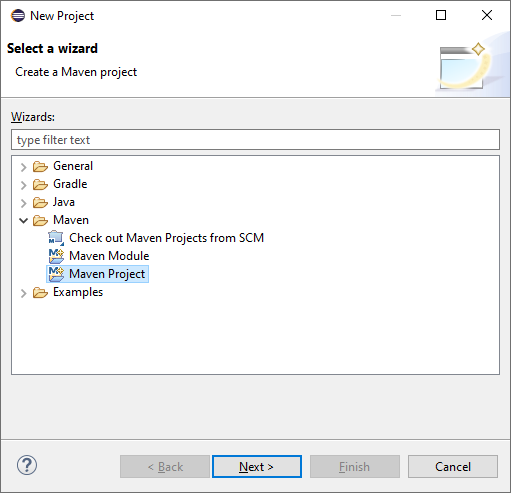Expand the Examples category

[23, 293]
